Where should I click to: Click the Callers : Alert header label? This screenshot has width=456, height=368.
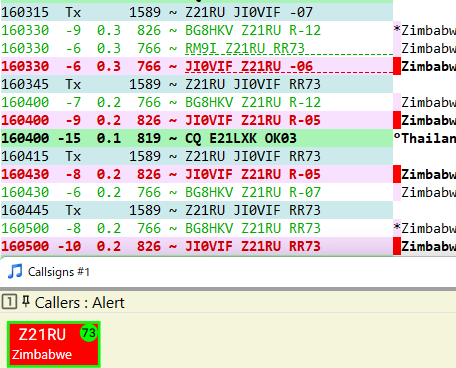click(79, 303)
